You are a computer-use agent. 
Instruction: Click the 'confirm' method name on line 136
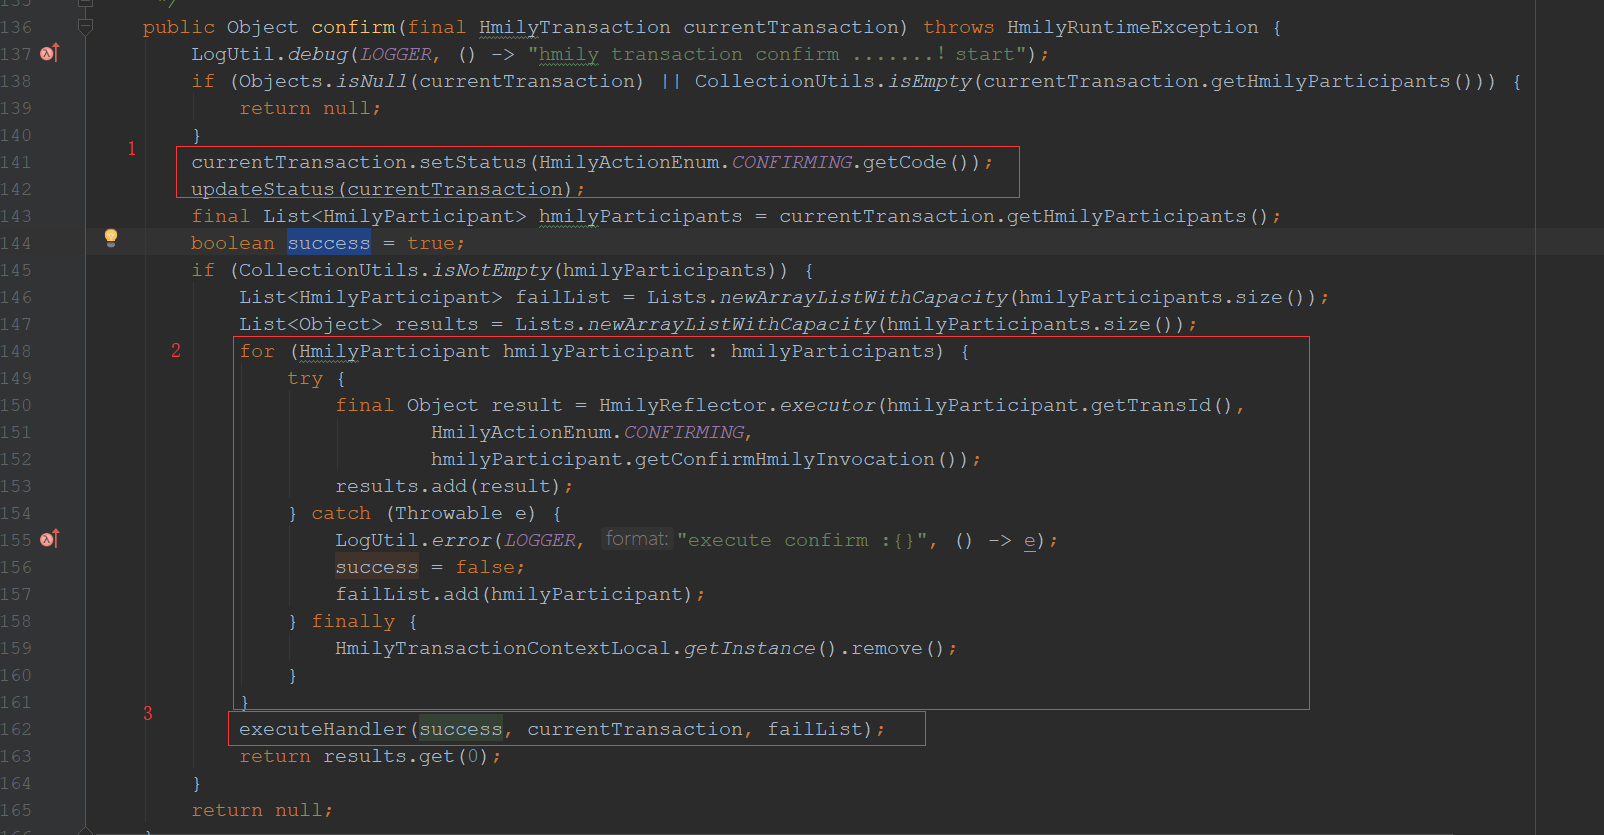click(353, 27)
